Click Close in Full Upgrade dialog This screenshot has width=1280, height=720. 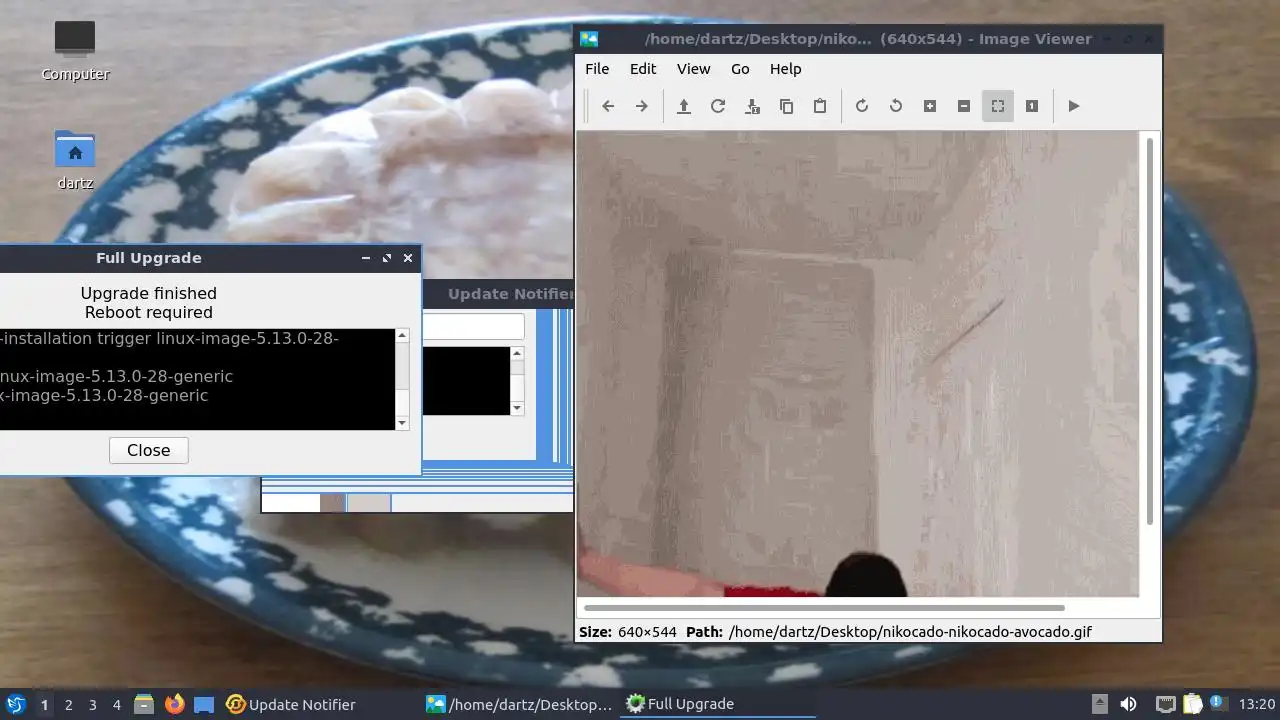(x=148, y=450)
